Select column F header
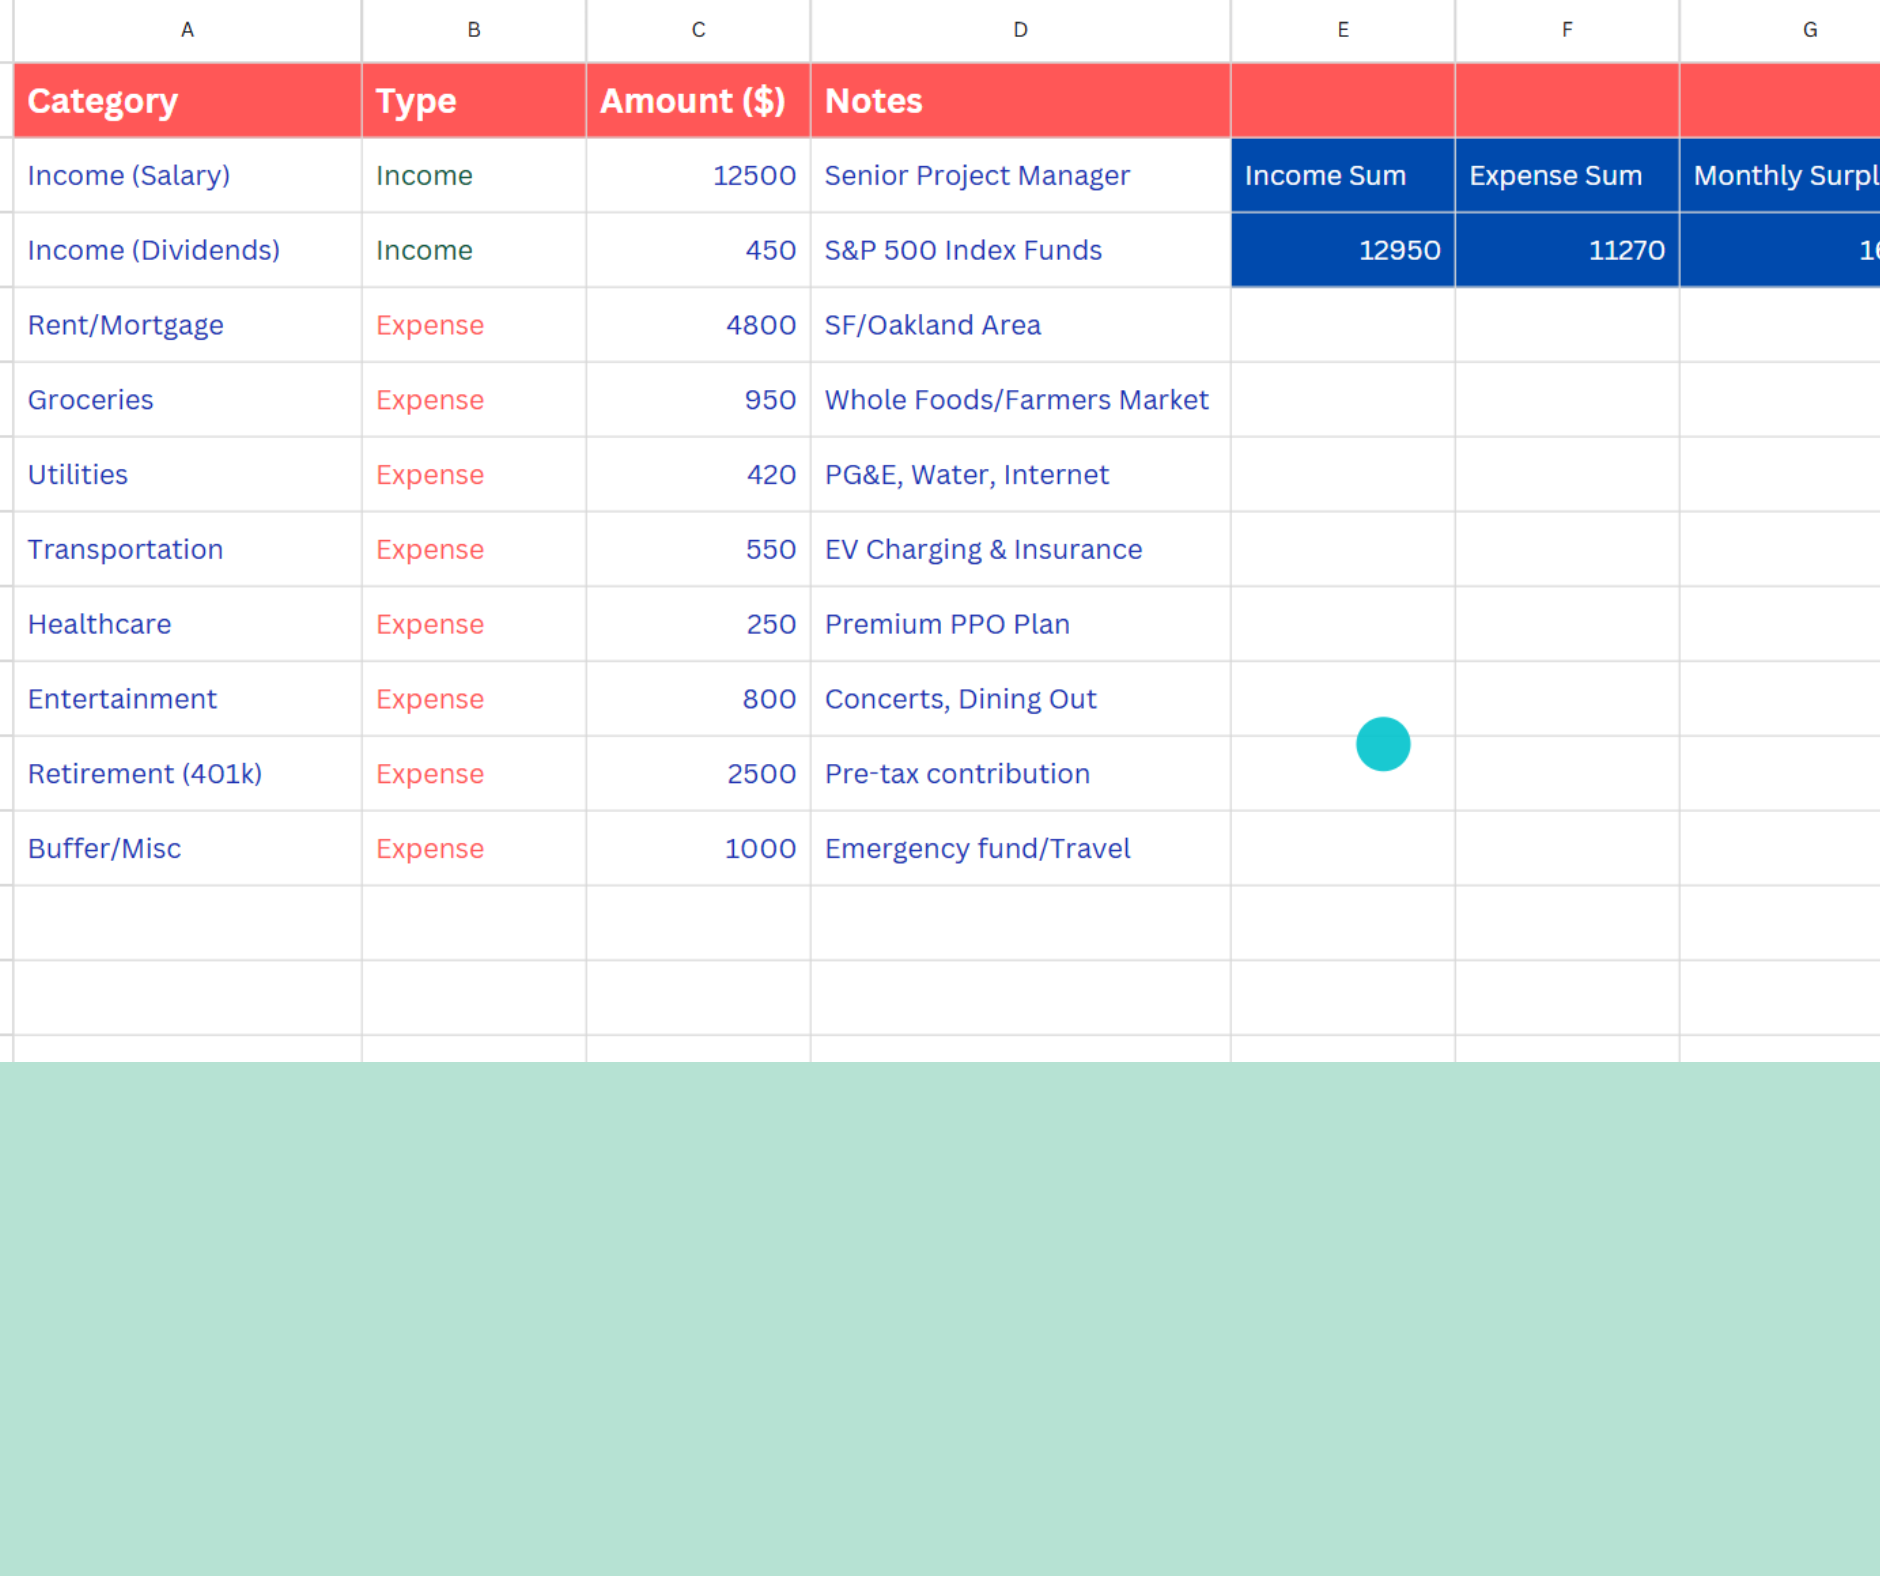This screenshot has width=1880, height=1576. [1567, 30]
